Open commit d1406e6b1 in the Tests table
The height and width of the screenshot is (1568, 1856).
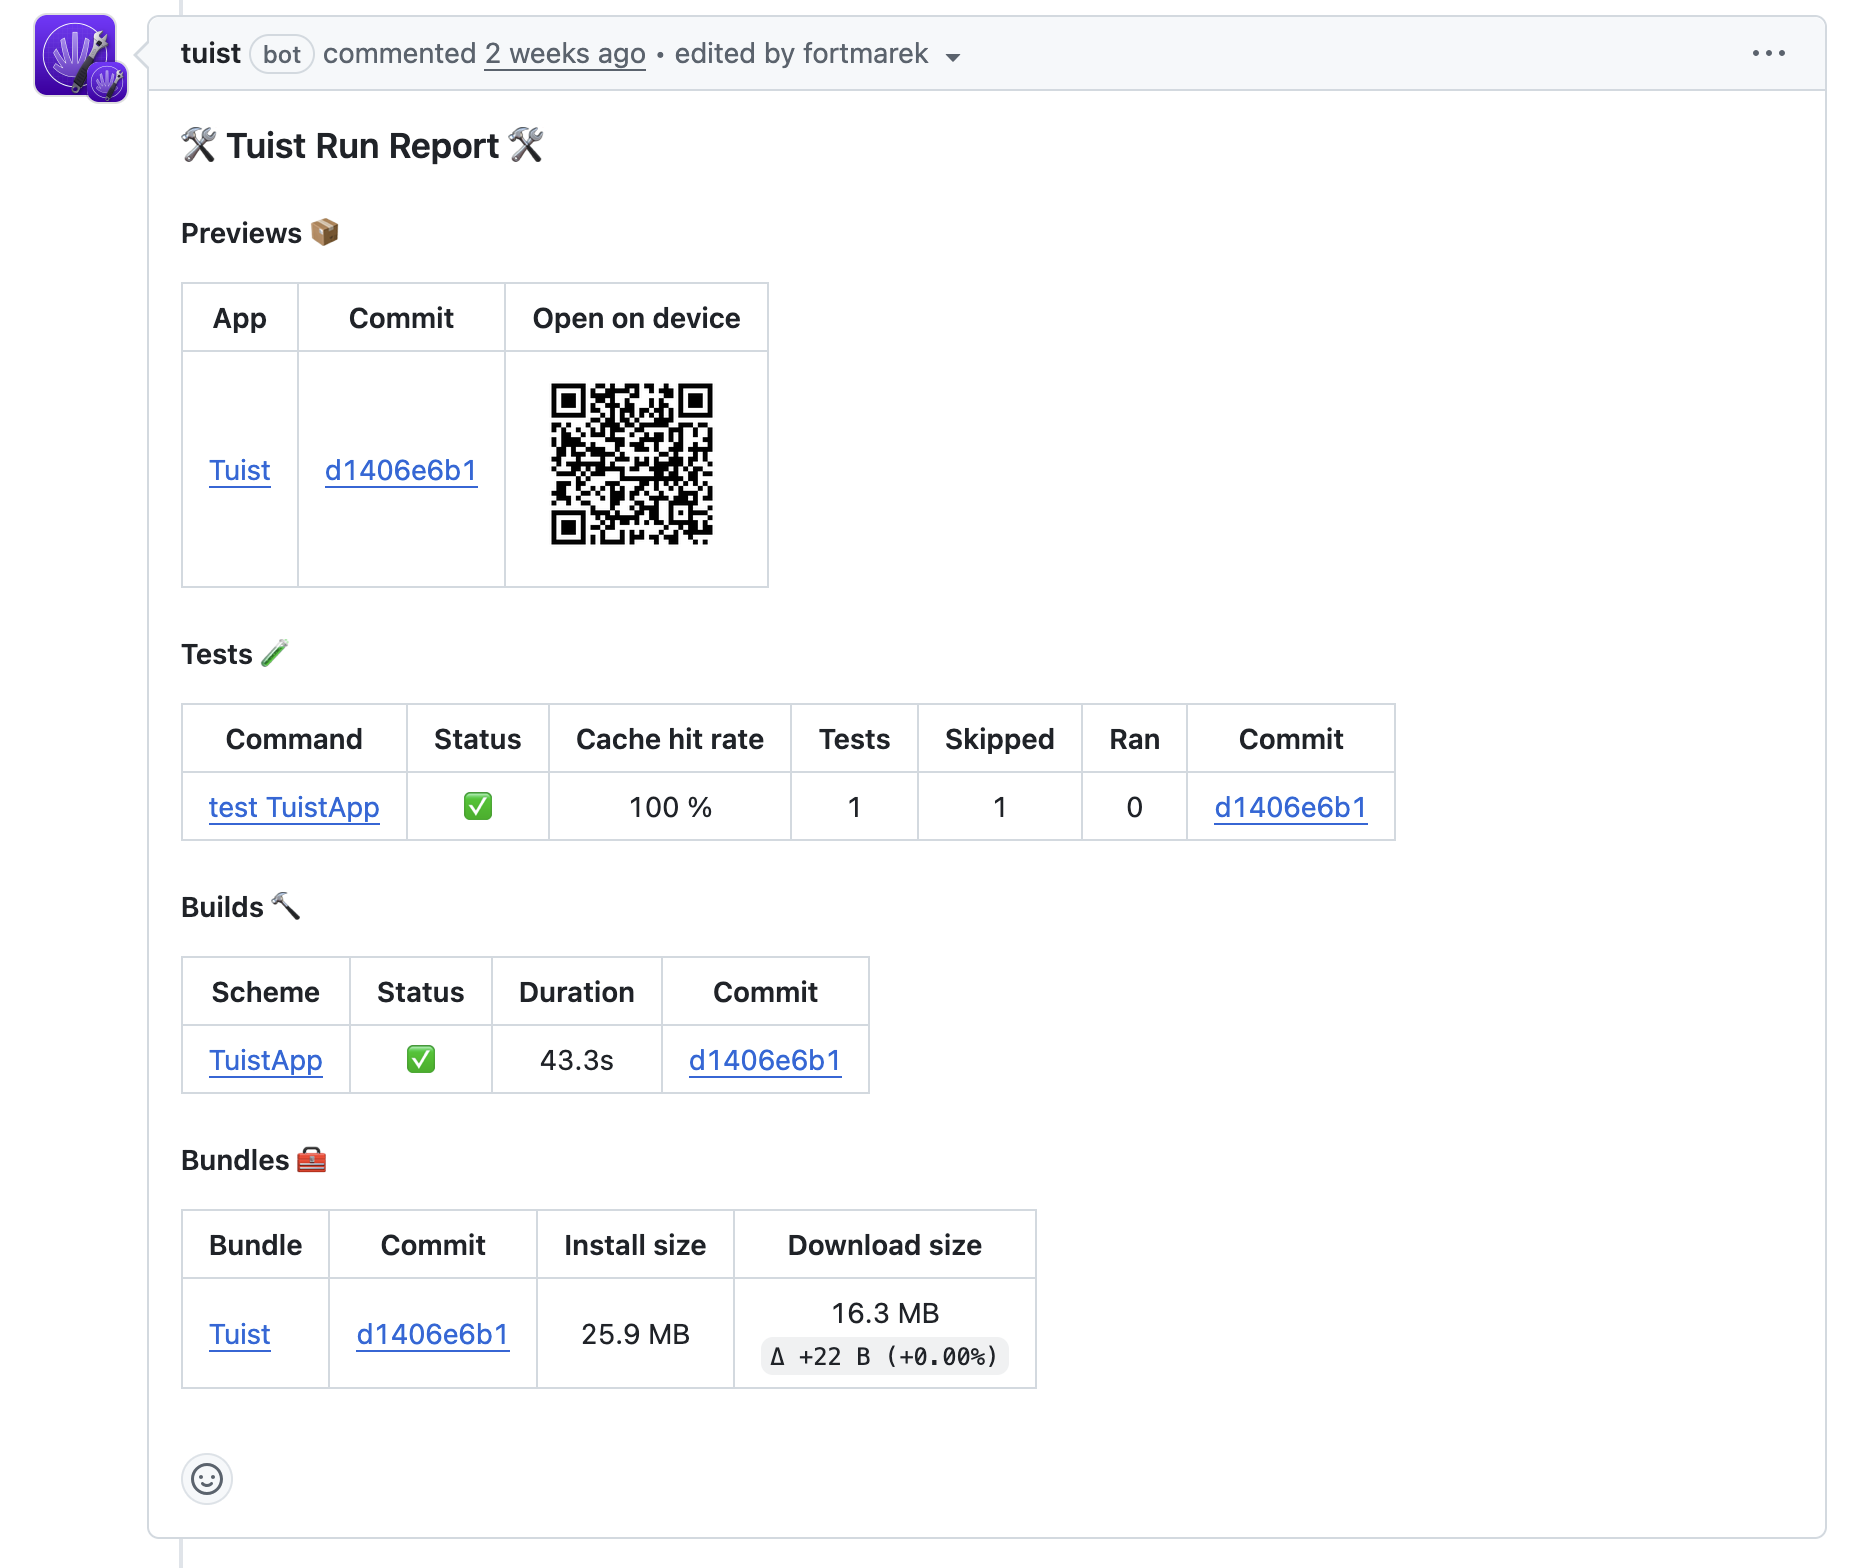click(1290, 807)
